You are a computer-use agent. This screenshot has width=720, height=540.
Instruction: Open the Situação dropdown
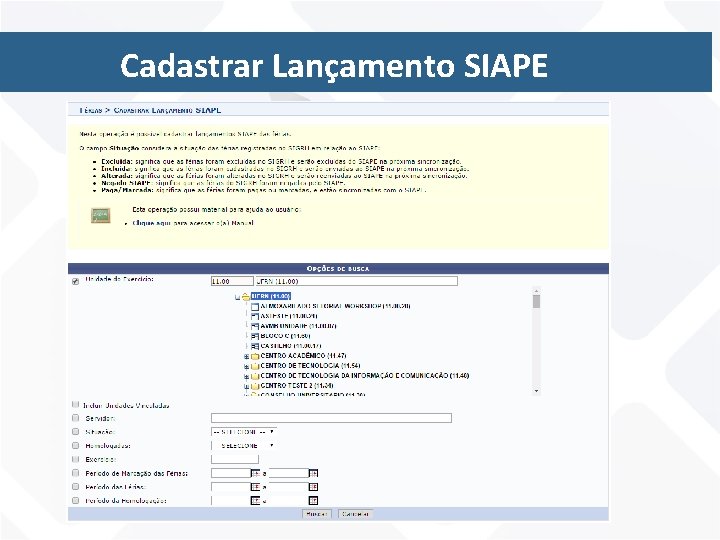(x=244, y=432)
